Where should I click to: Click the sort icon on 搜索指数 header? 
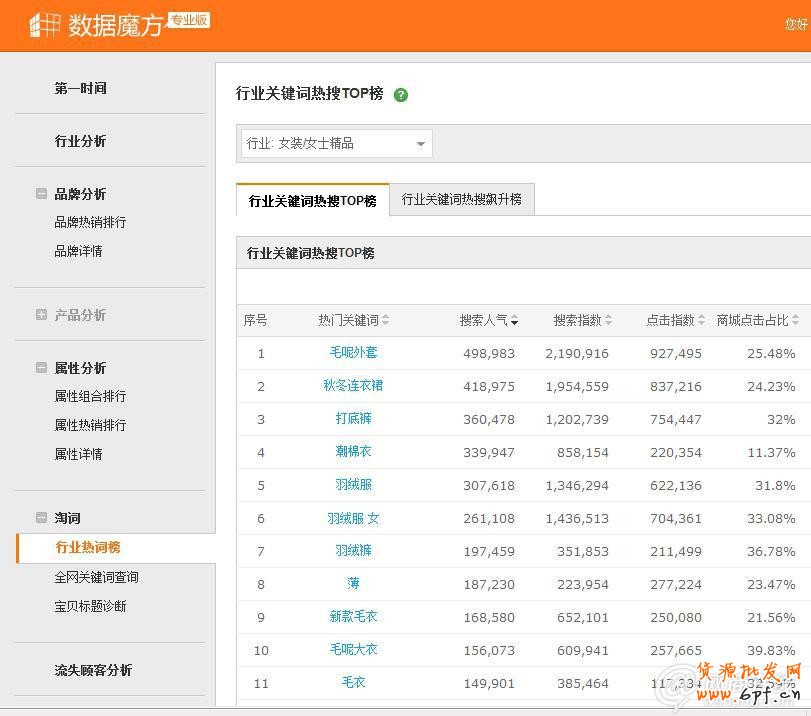coord(610,320)
